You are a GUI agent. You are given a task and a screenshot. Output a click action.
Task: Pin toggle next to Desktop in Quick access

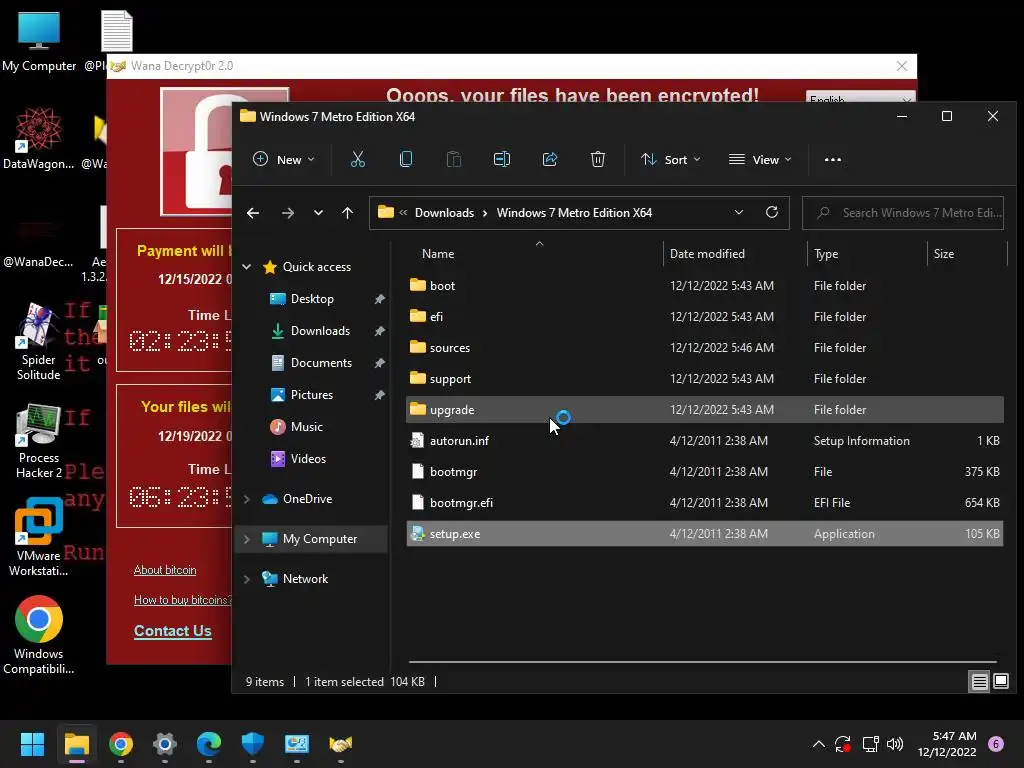click(x=379, y=298)
